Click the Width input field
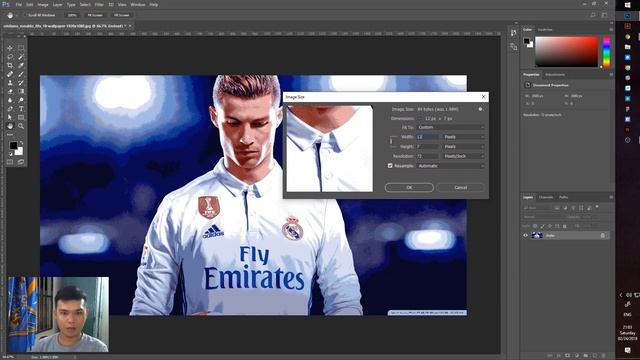 (x=428, y=137)
